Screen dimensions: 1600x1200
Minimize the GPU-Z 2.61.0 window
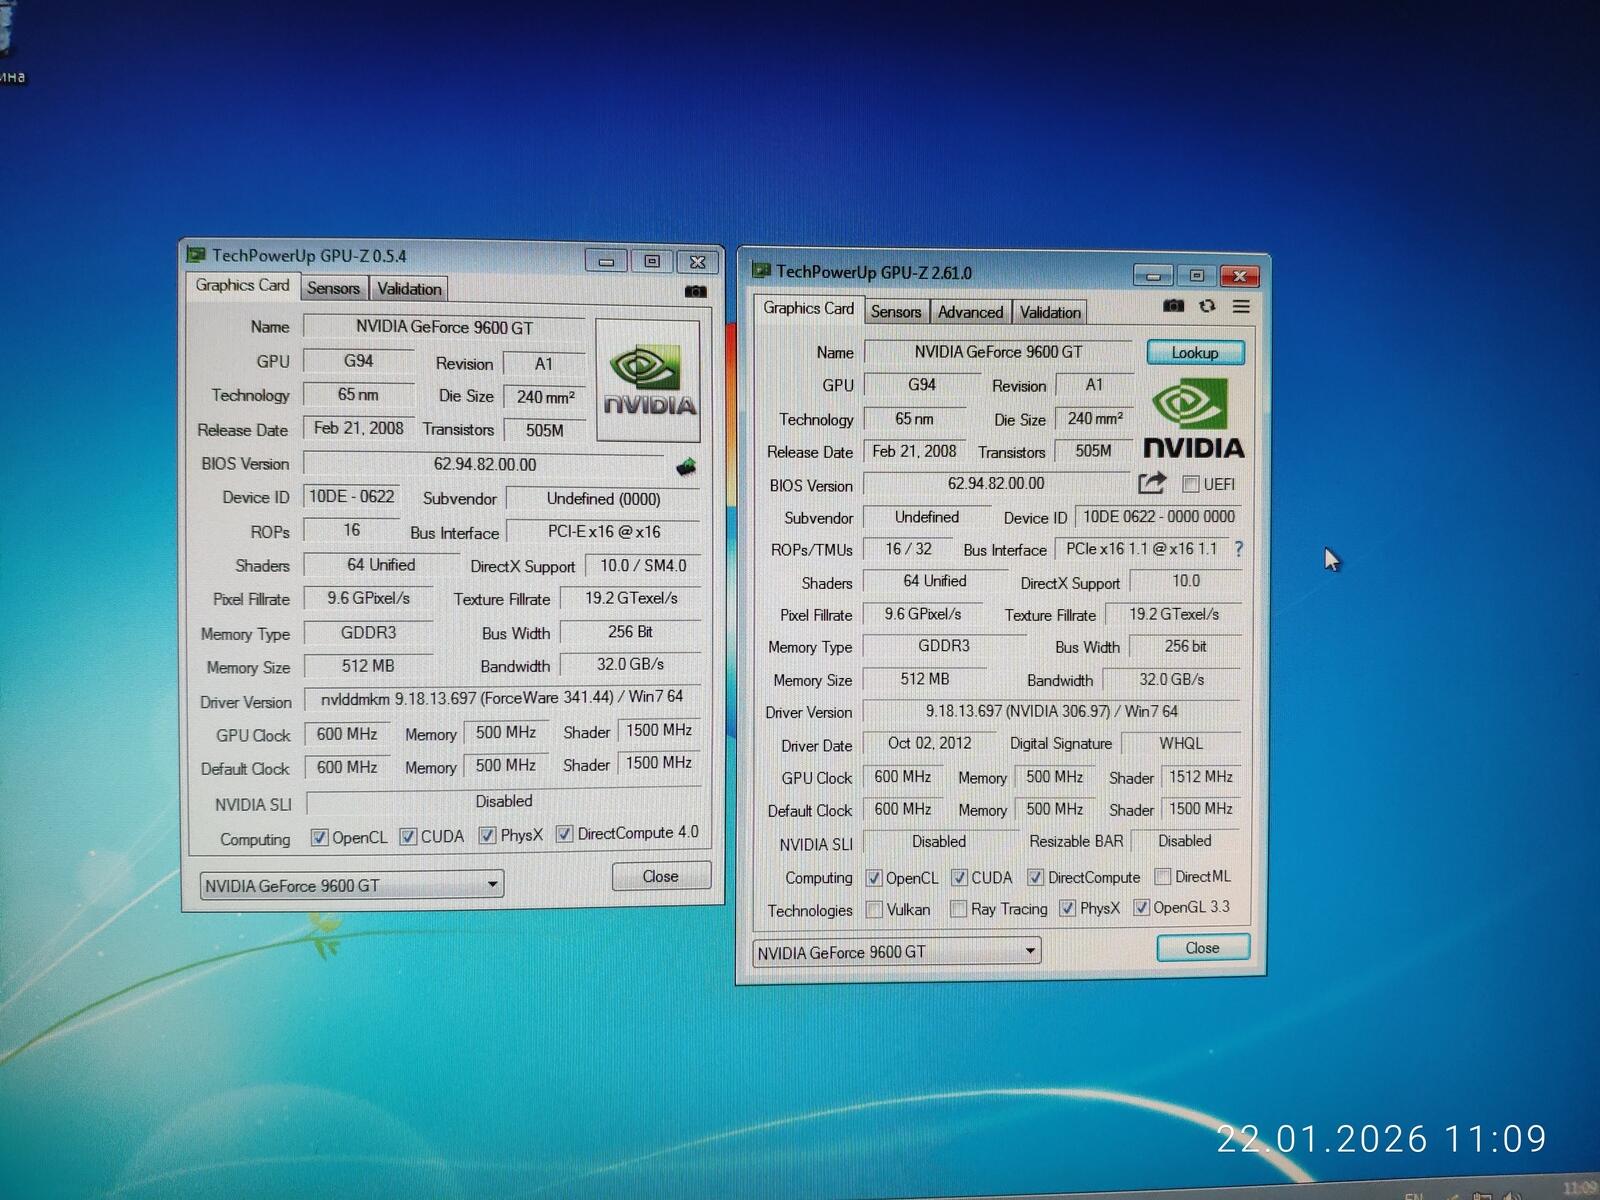pyautogui.click(x=1153, y=275)
